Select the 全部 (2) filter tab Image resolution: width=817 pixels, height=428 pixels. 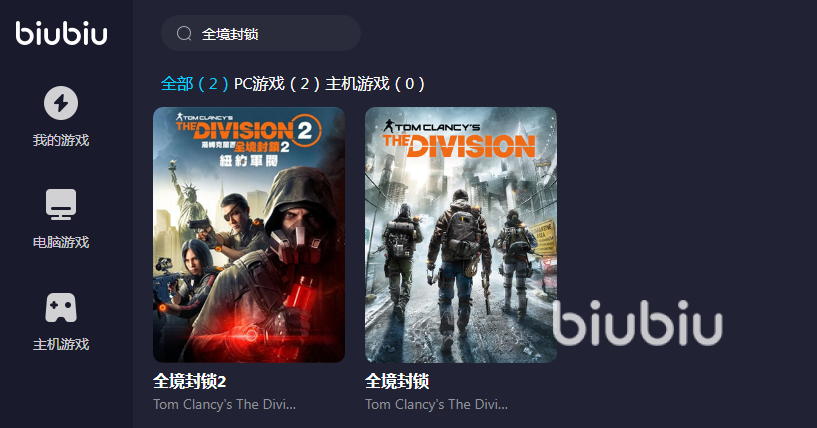click(194, 83)
